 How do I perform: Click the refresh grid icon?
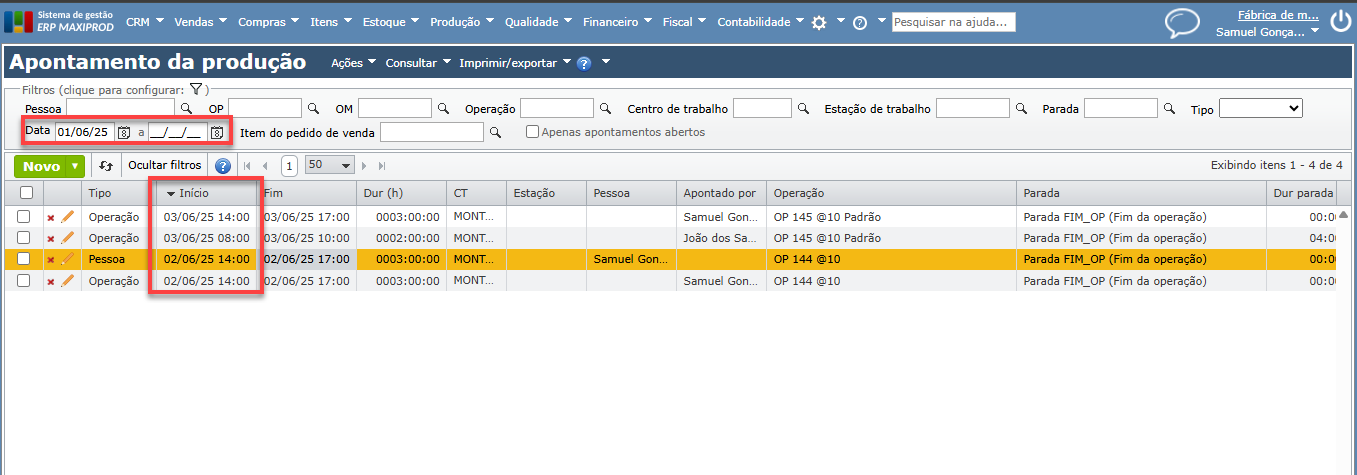point(106,166)
